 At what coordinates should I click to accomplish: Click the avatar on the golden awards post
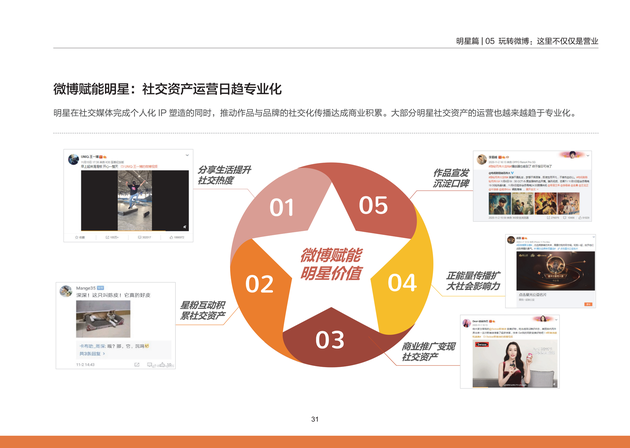click(x=511, y=240)
